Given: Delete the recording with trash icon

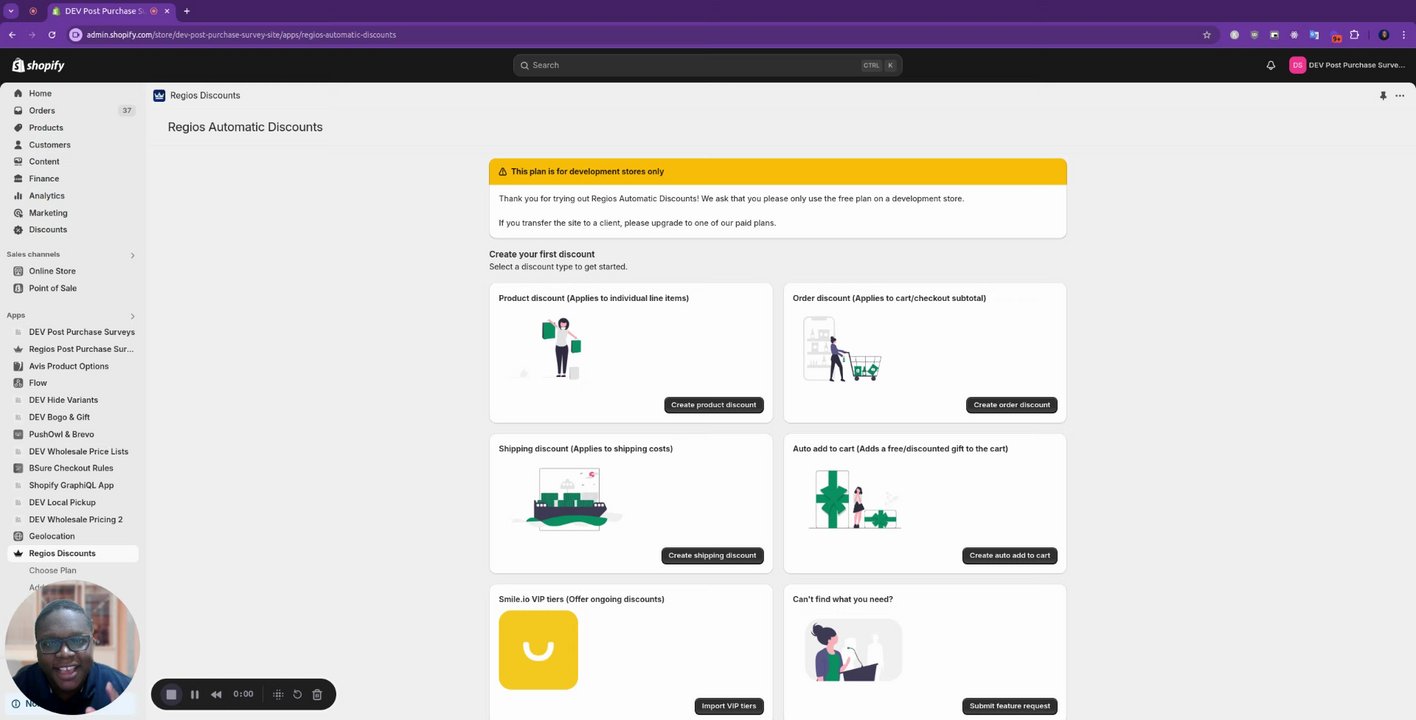Looking at the screenshot, I should point(317,694).
